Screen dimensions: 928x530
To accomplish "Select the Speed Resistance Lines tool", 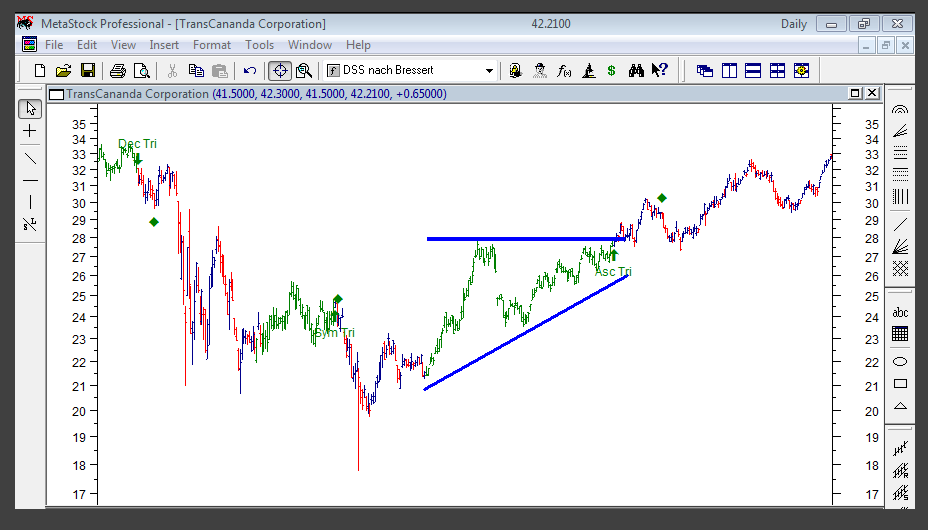I will (x=900, y=131).
